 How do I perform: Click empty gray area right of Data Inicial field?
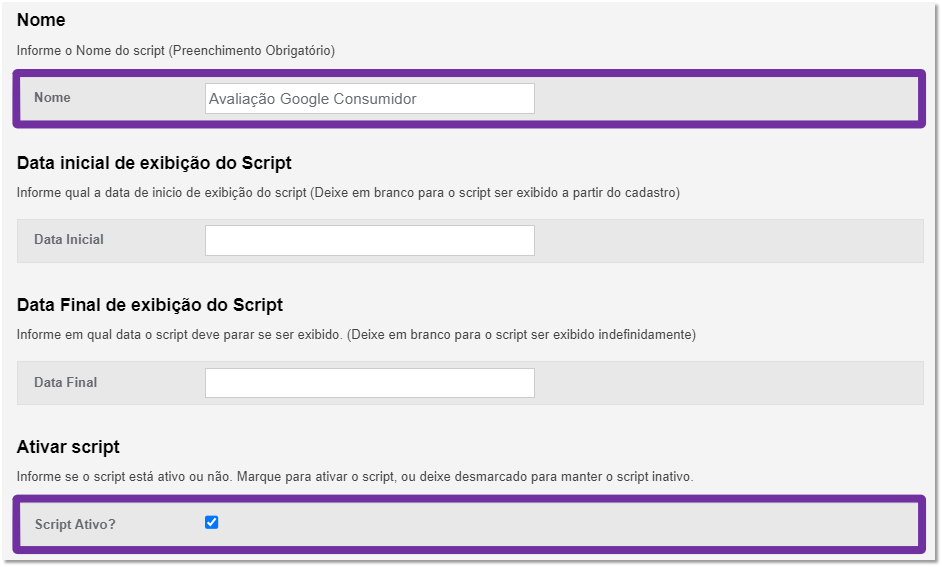pos(728,241)
